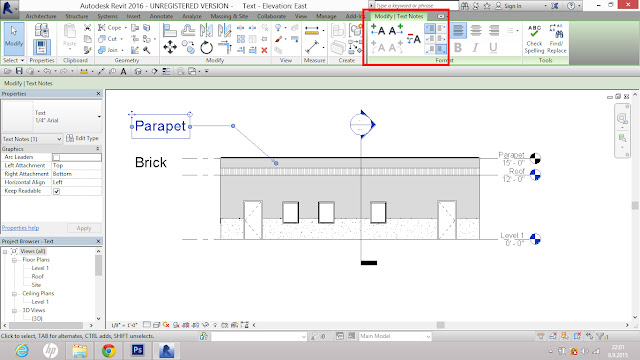The height and width of the screenshot is (360, 640).
Task: Select the Move tool in Modify panel
Action: 170,48
